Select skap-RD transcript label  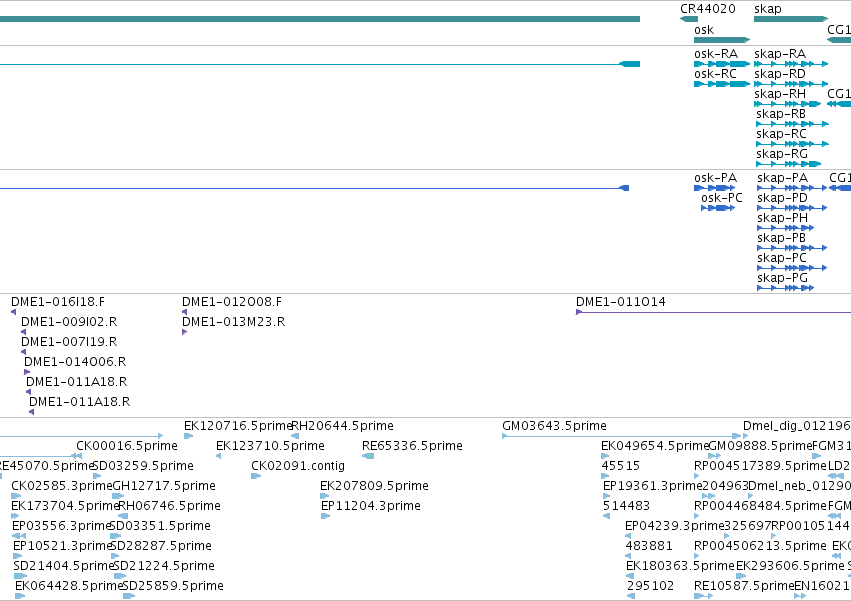780,74
